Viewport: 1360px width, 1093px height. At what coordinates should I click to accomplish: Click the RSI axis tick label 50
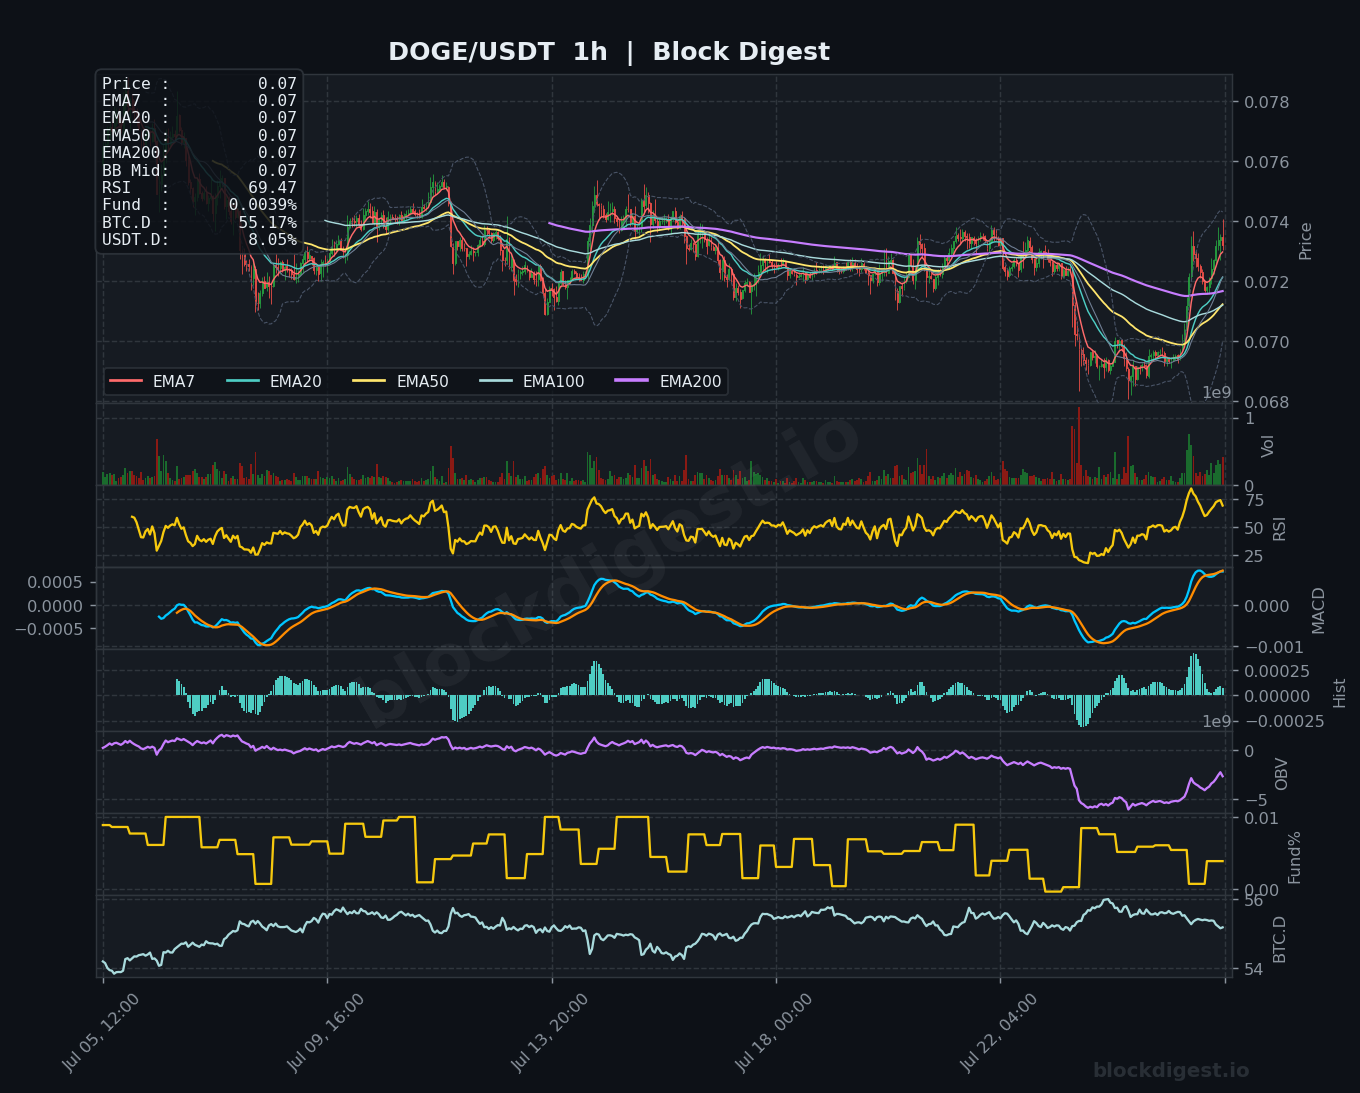coord(1254,528)
